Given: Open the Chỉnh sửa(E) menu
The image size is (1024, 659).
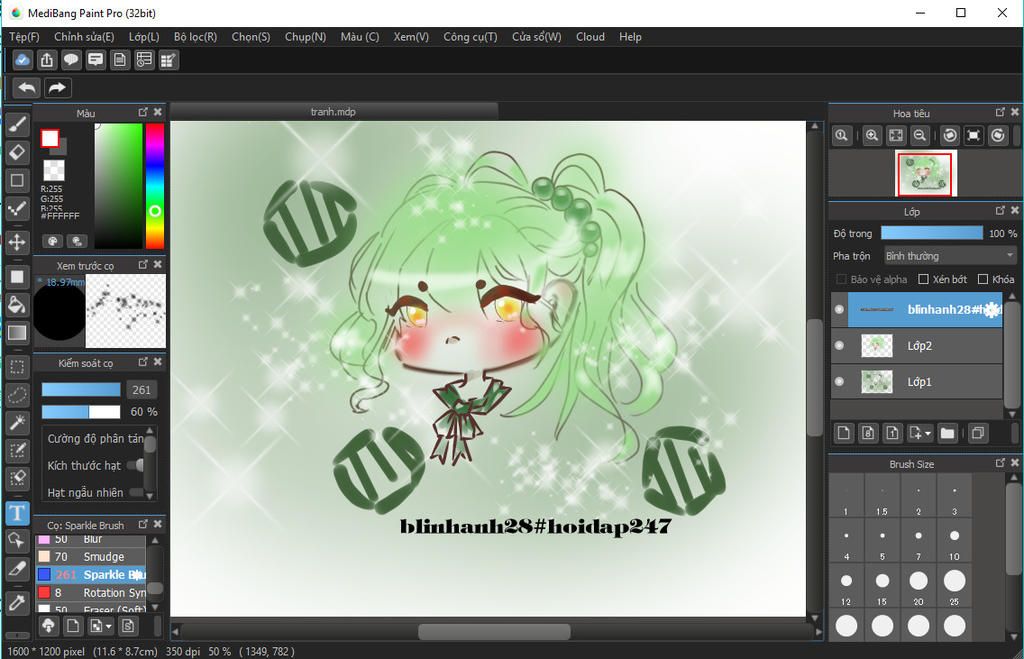Looking at the screenshot, I should click(x=84, y=37).
